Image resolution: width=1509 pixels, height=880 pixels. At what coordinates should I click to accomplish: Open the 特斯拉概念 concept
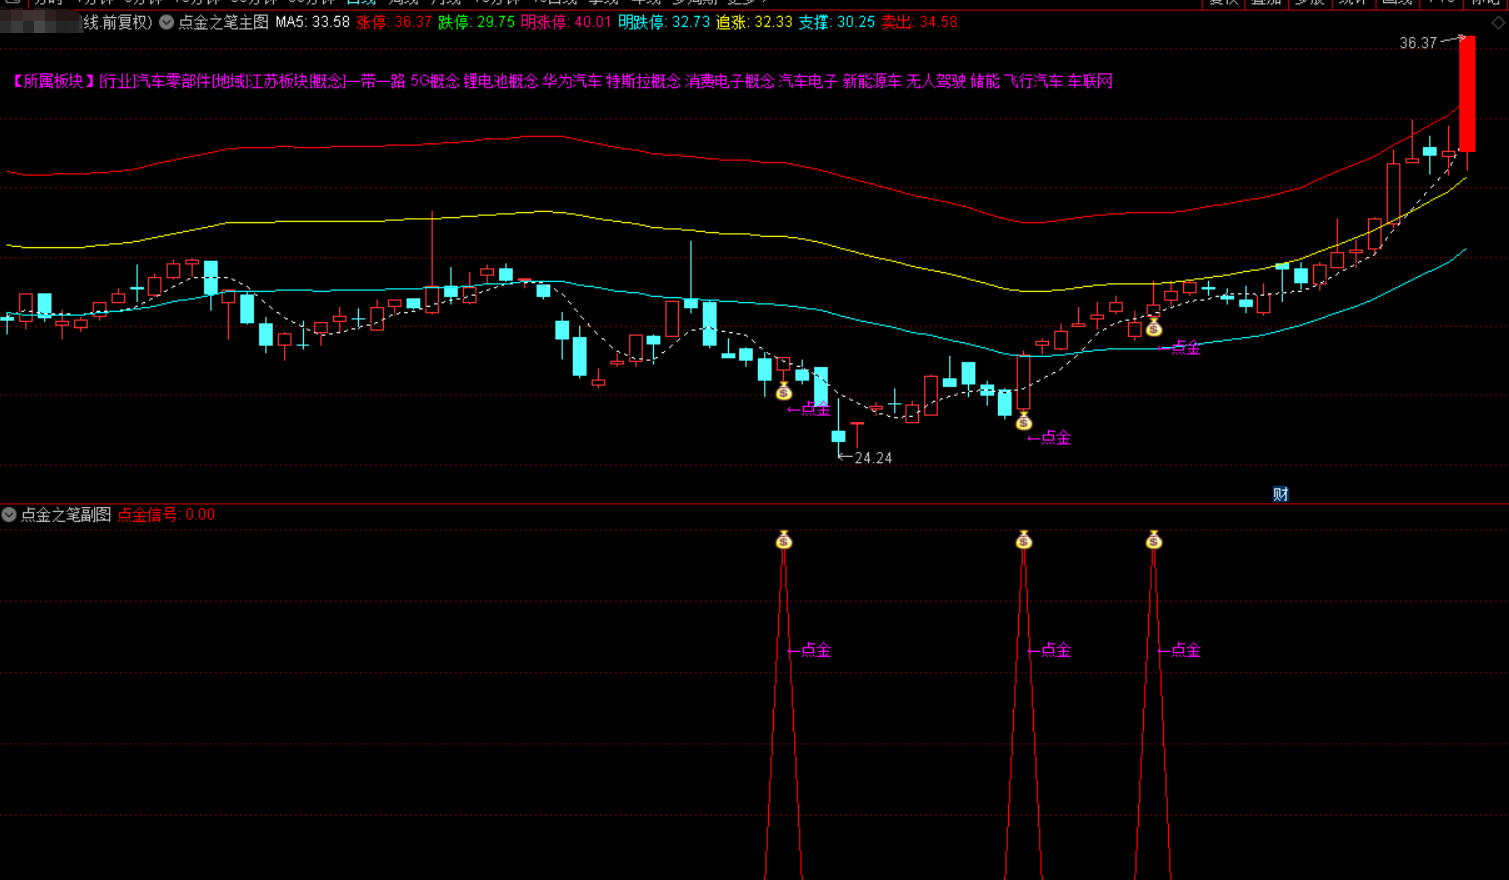644,81
